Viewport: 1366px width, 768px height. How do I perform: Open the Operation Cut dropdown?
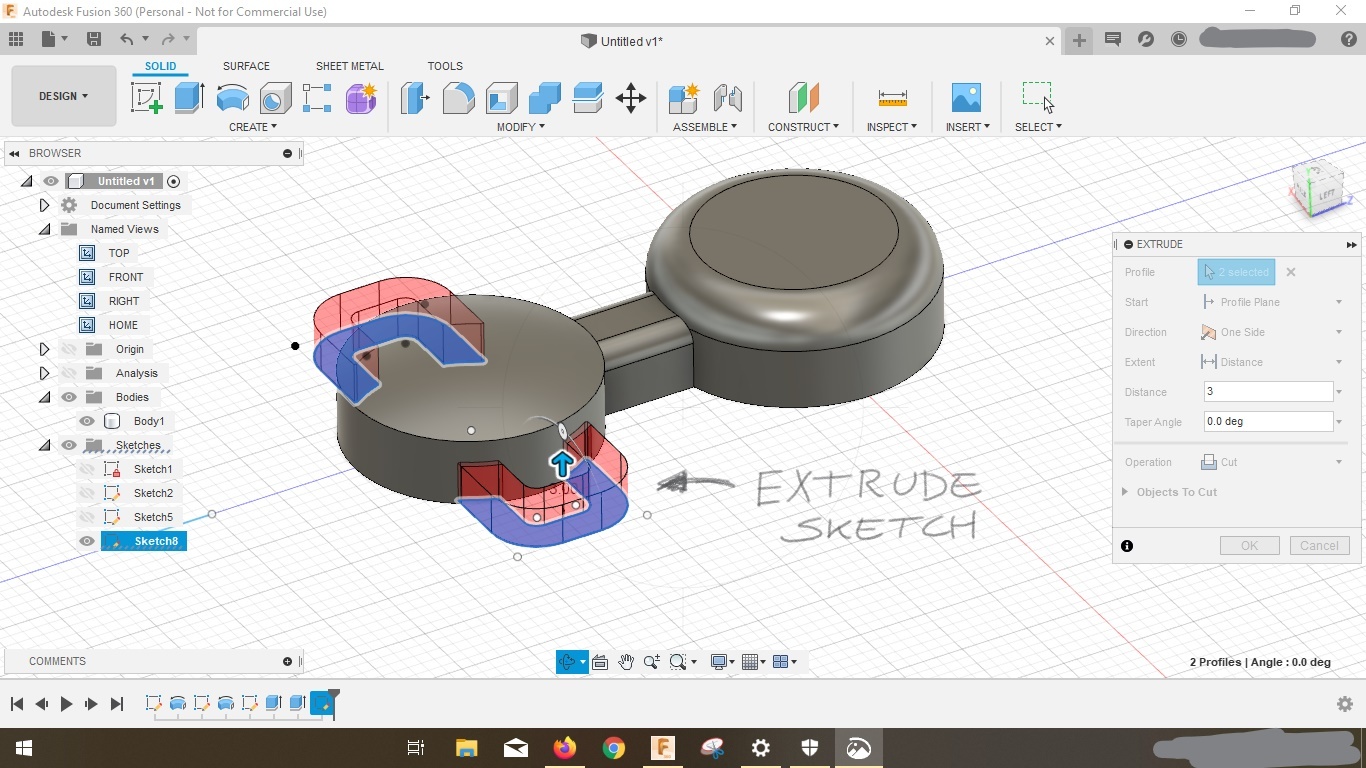click(1271, 462)
